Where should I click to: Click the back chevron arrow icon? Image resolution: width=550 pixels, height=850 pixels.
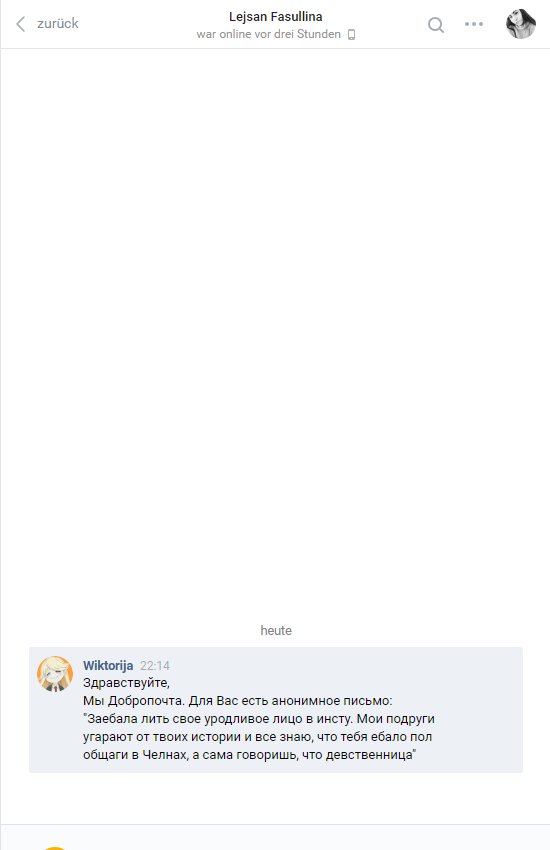coord(21,24)
